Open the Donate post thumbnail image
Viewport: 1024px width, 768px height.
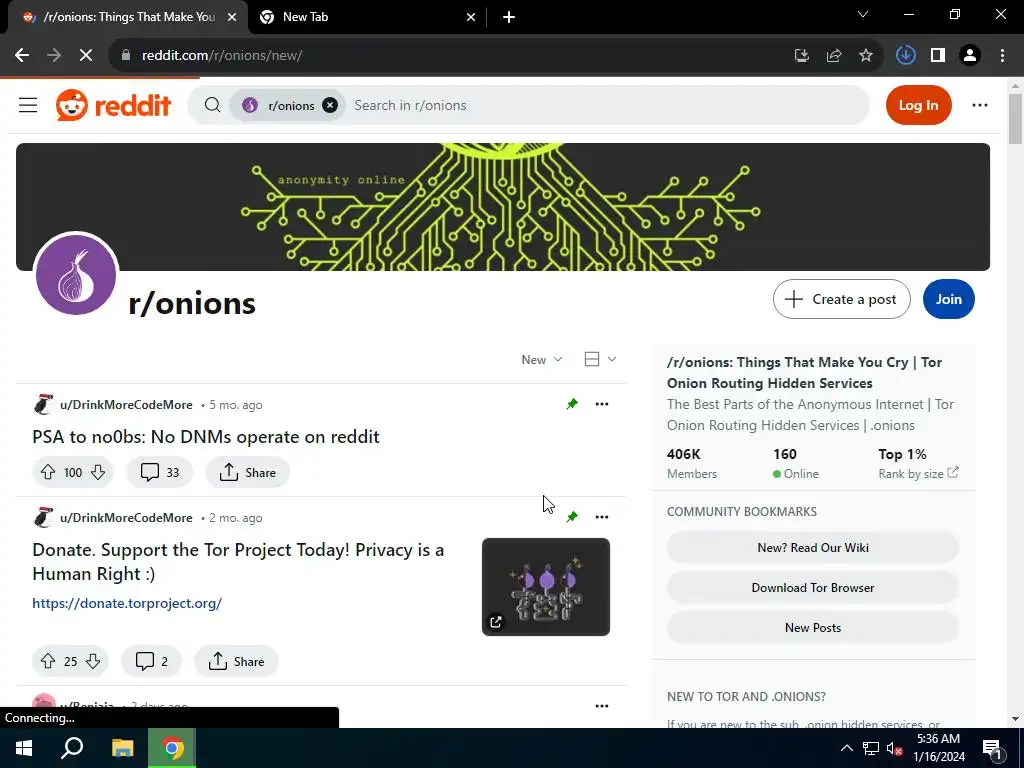tap(546, 586)
